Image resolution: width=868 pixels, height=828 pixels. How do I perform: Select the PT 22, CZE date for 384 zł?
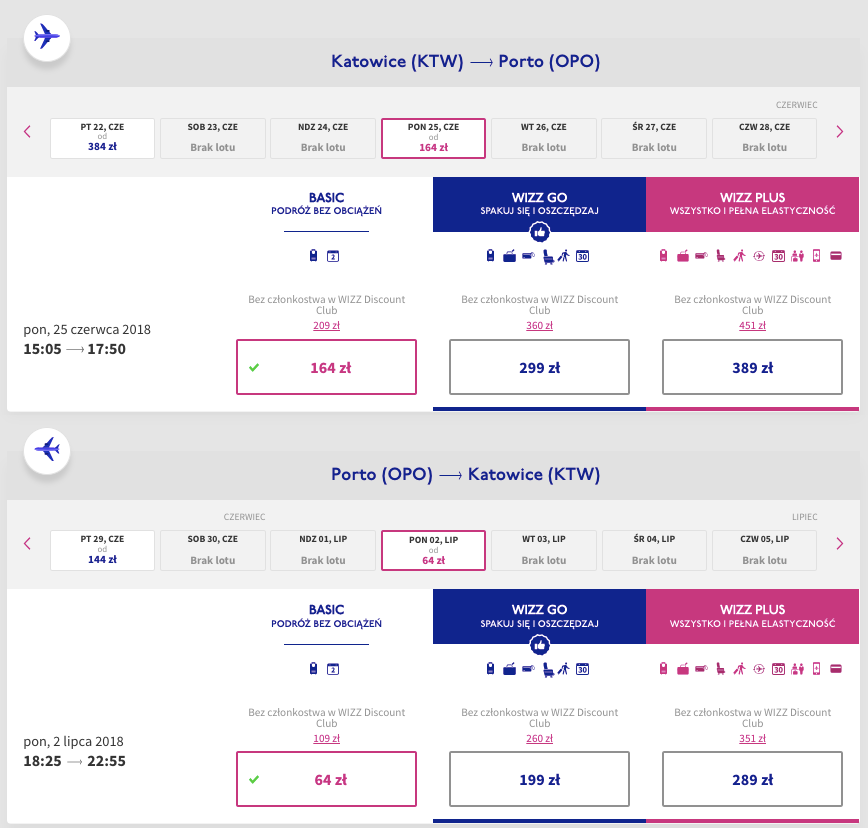tap(102, 138)
